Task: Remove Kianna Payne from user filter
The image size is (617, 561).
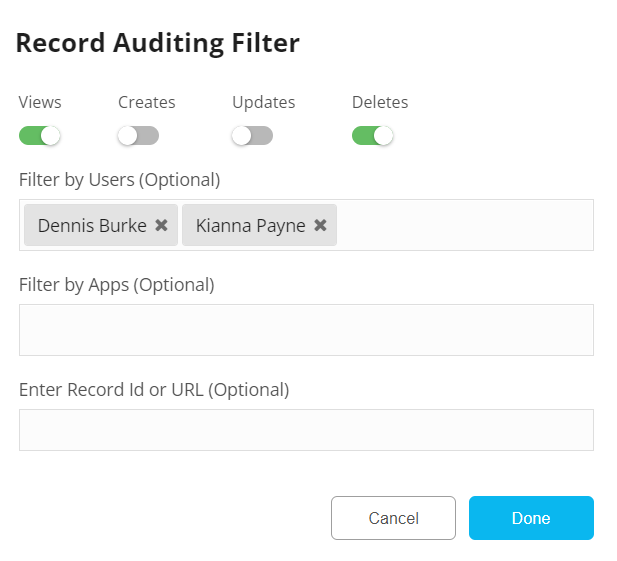Action: point(320,226)
